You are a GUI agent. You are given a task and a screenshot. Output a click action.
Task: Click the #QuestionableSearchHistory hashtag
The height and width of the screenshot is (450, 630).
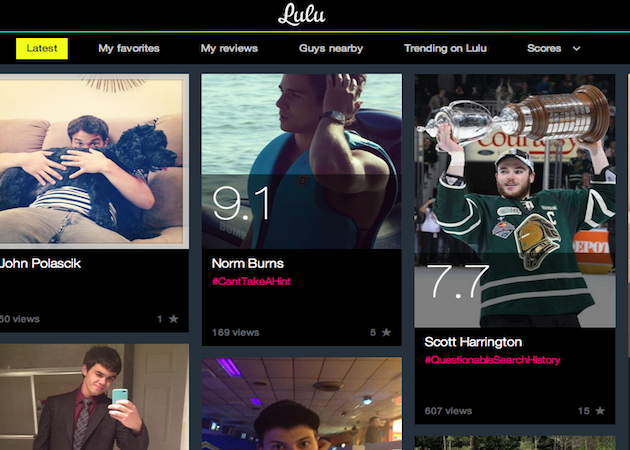coord(492,360)
